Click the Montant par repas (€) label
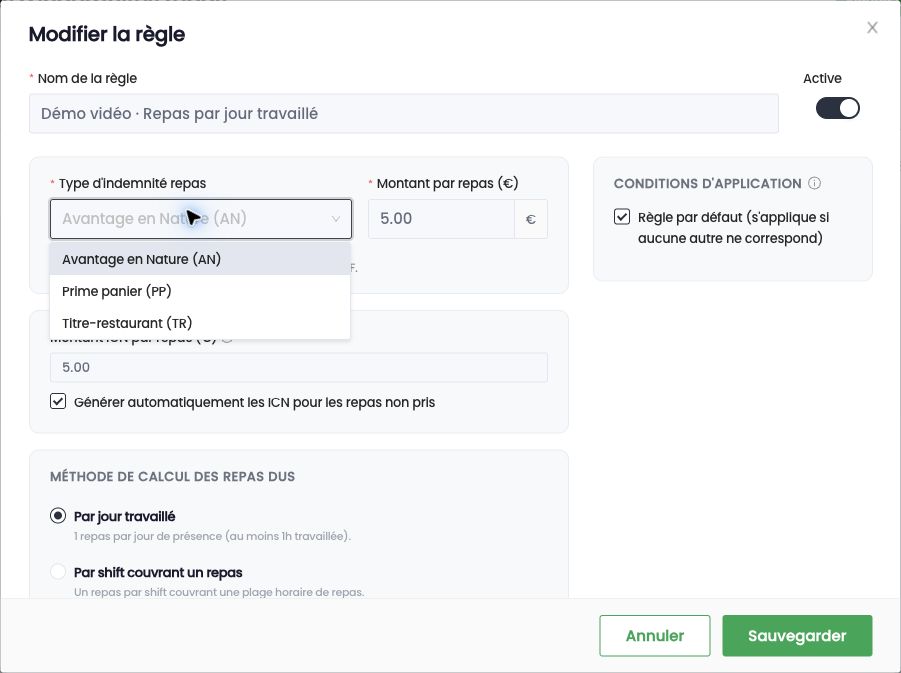 (448, 183)
